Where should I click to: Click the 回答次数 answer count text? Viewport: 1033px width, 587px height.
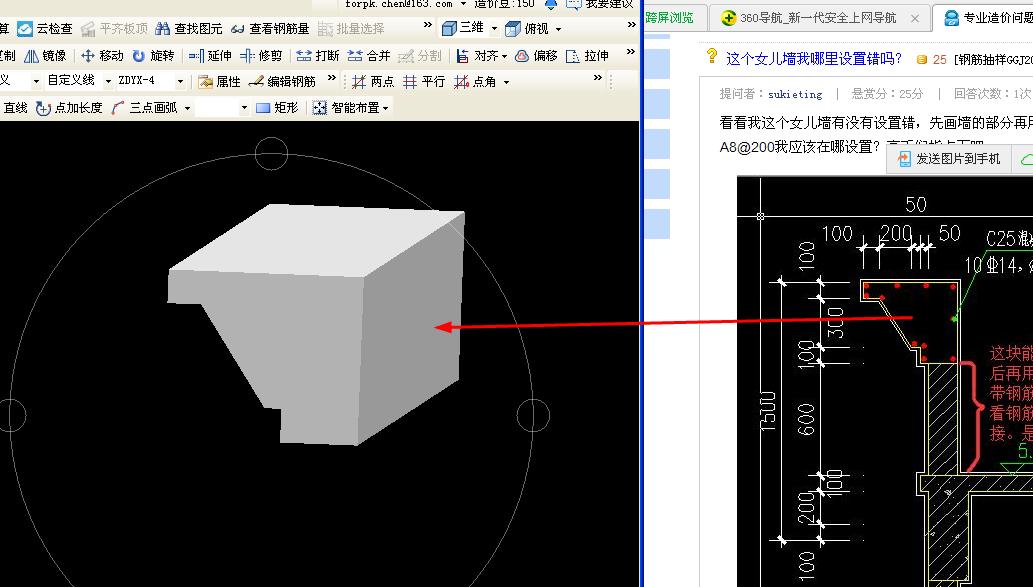(992, 94)
